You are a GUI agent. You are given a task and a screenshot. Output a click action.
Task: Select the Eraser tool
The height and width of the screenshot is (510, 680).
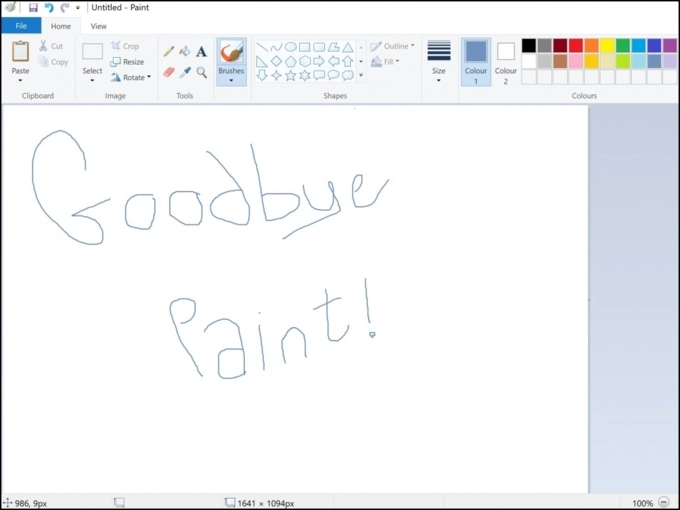(169, 72)
